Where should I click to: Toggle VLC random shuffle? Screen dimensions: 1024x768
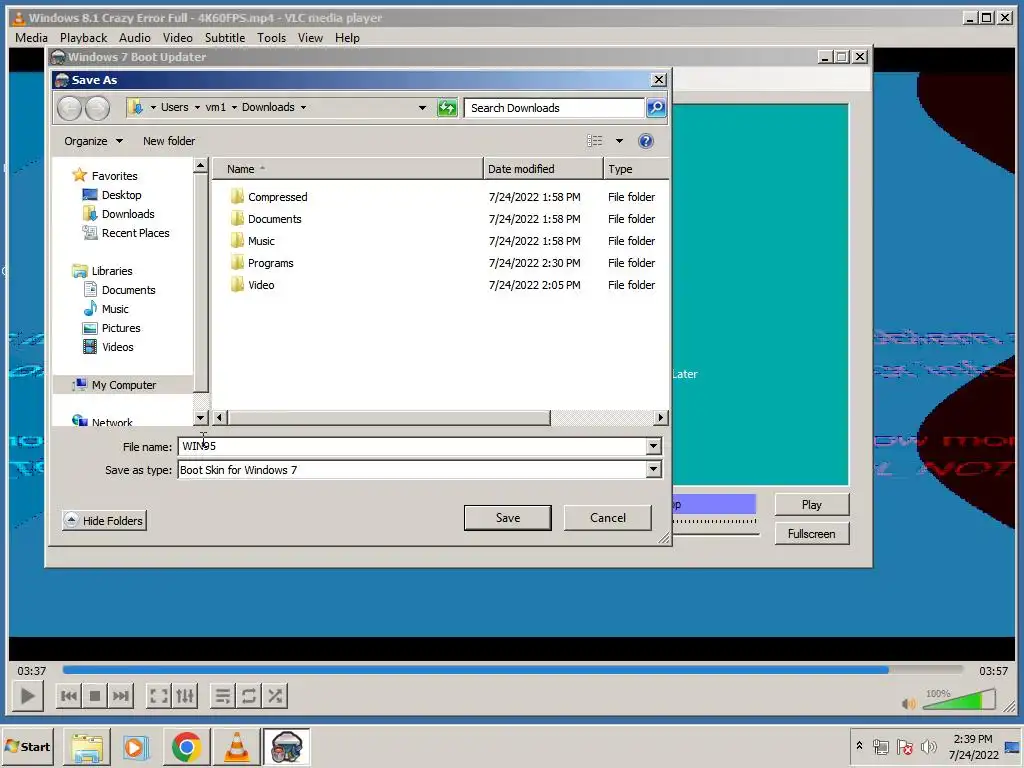pyautogui.click(x=275, y=696)
